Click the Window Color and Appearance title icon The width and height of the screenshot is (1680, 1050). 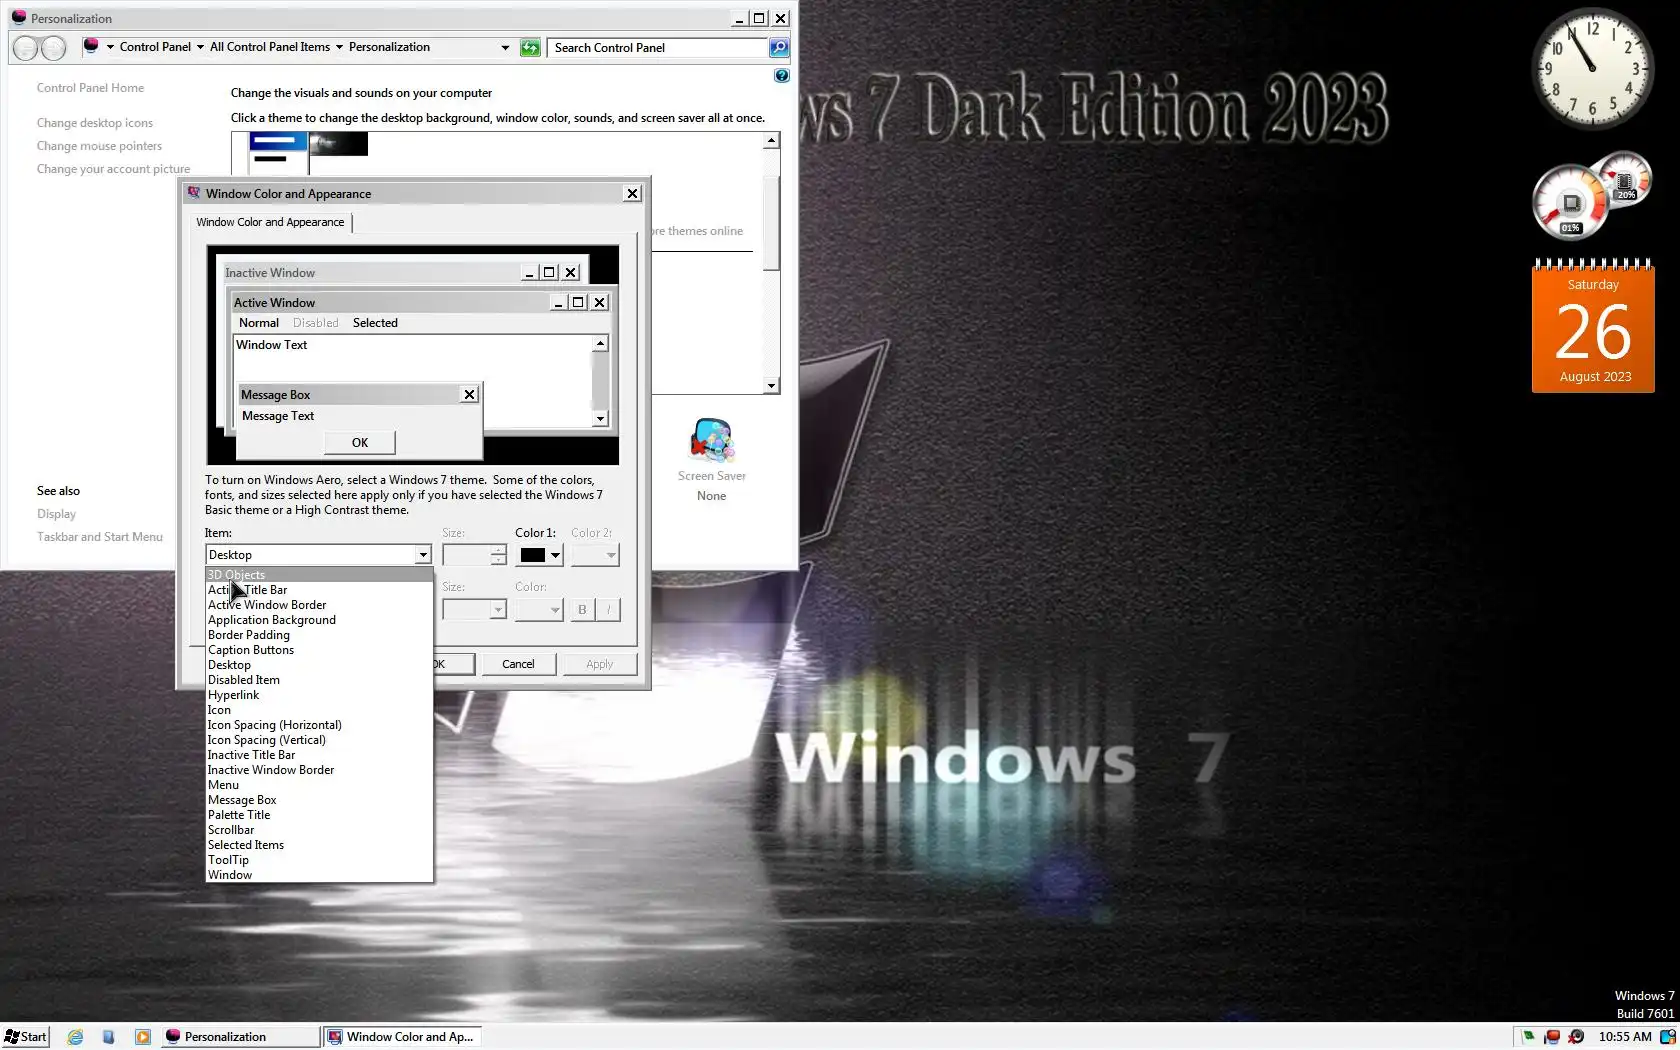194,193
